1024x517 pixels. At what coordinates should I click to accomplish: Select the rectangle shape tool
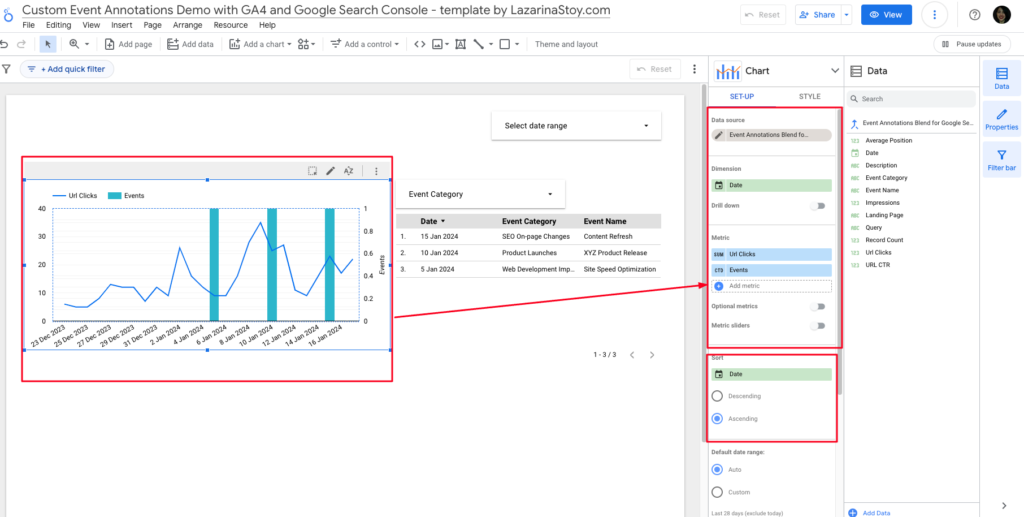(505, 44)
